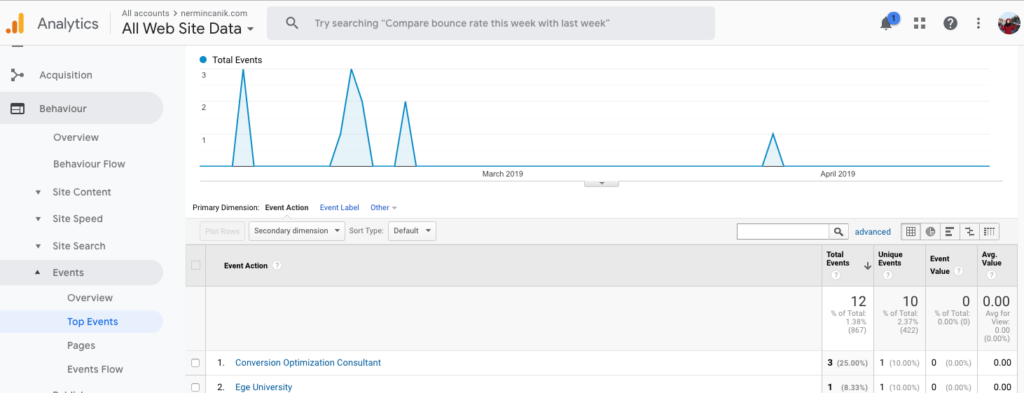Tick the Conversion Optimization Consultant row checkbox
This screenshot has height=393, width=1024.
pyautogui.click(x=195, y=363)
